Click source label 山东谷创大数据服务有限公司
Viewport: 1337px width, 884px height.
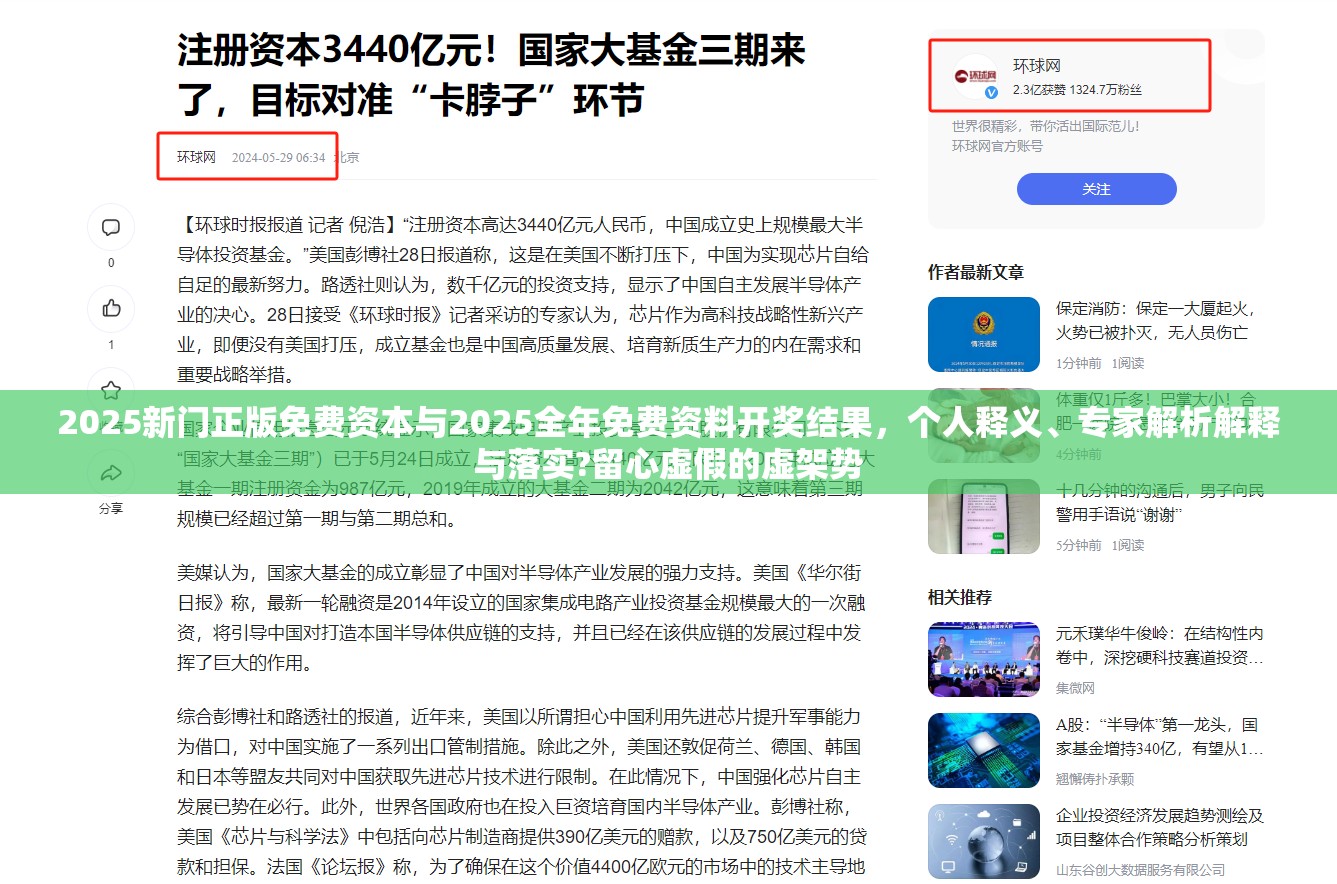point(1141,870)
